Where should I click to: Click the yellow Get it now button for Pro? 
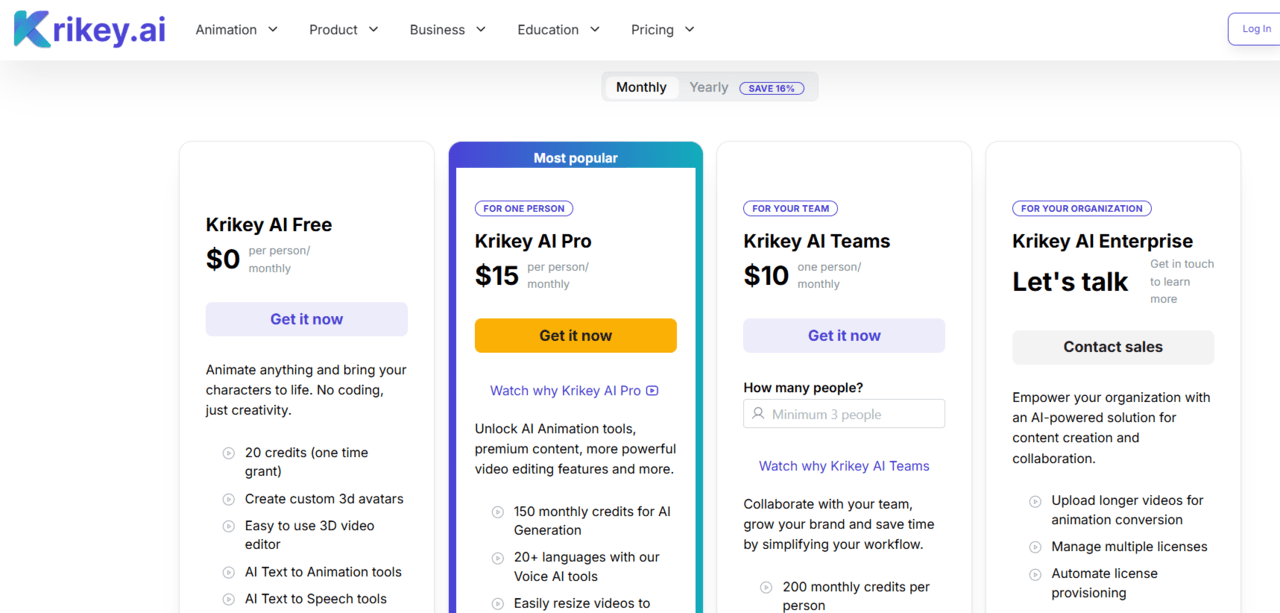[x=576, y=336]
